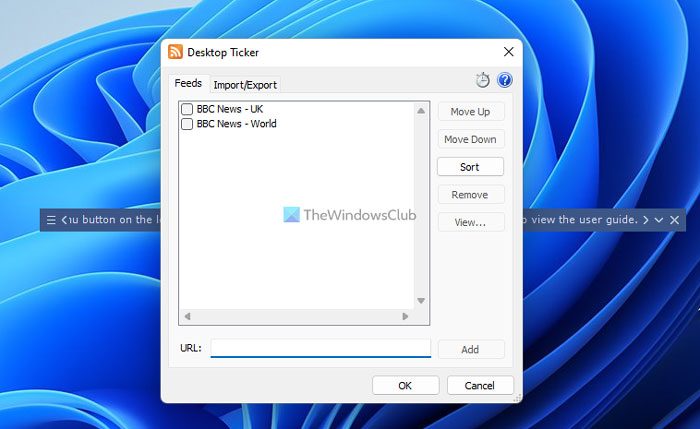The image size is (700, 429).
Task: Click the Move Down button
Action: [x=471, y=139]
